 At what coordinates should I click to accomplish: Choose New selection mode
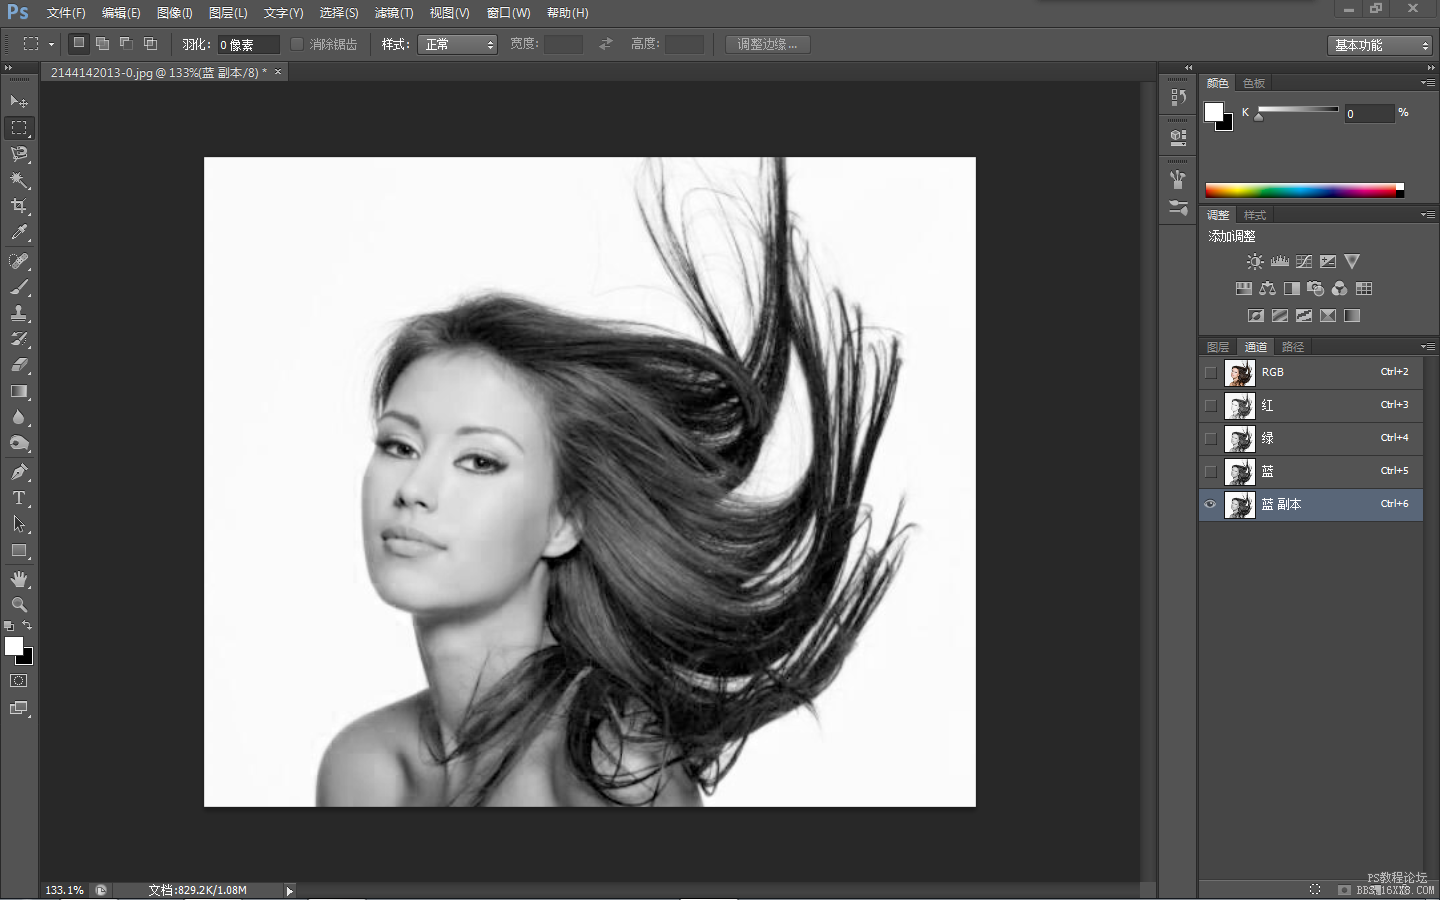(79, 43)
